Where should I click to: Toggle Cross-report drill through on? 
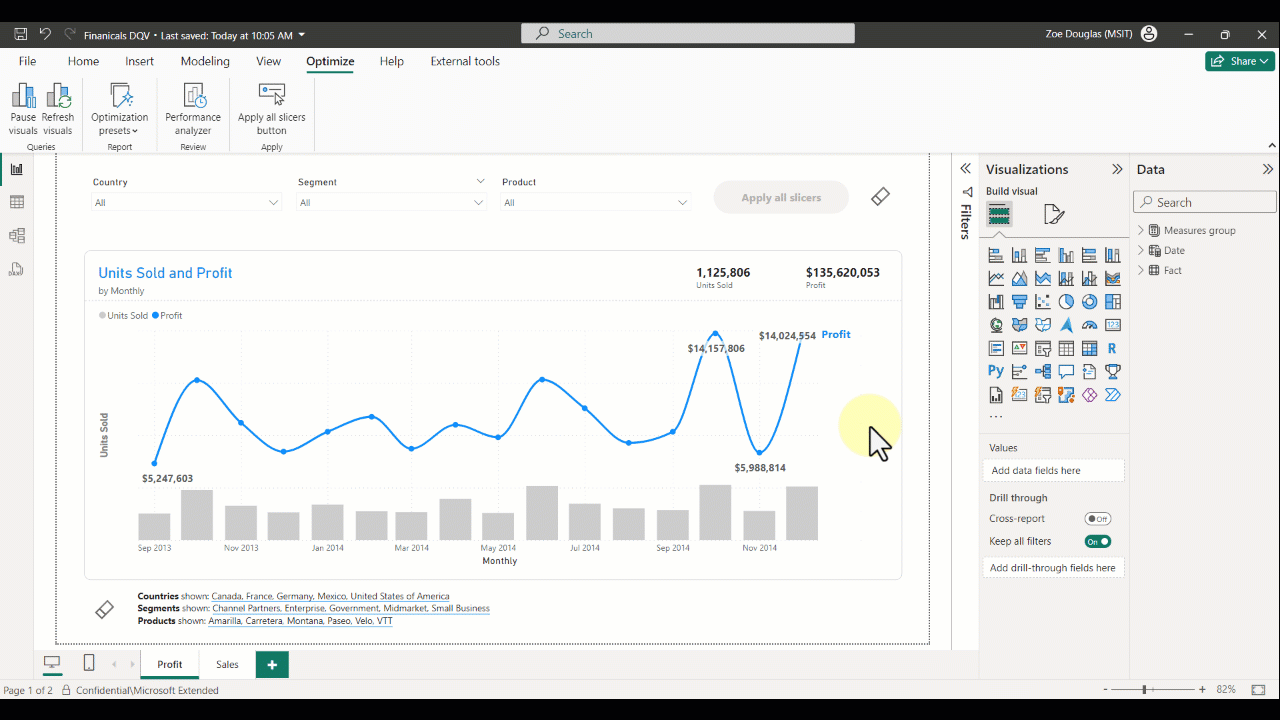(1097, 518)
